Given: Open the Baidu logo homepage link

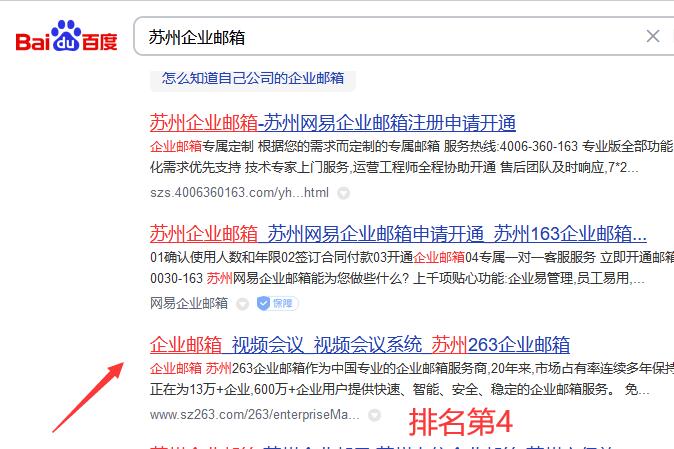Looking at the screenshot, I should click(66, 37).
